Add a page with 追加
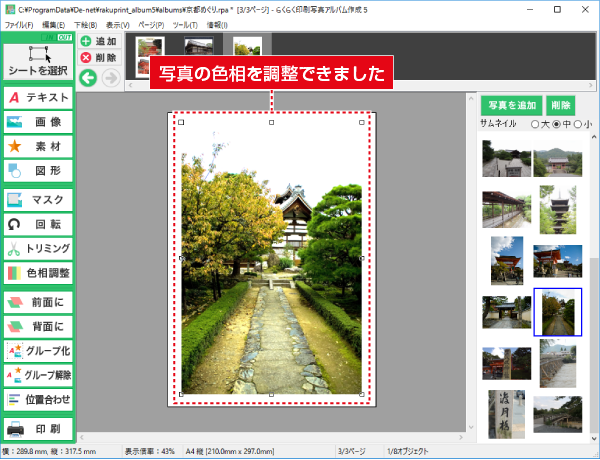 (99, 41)
